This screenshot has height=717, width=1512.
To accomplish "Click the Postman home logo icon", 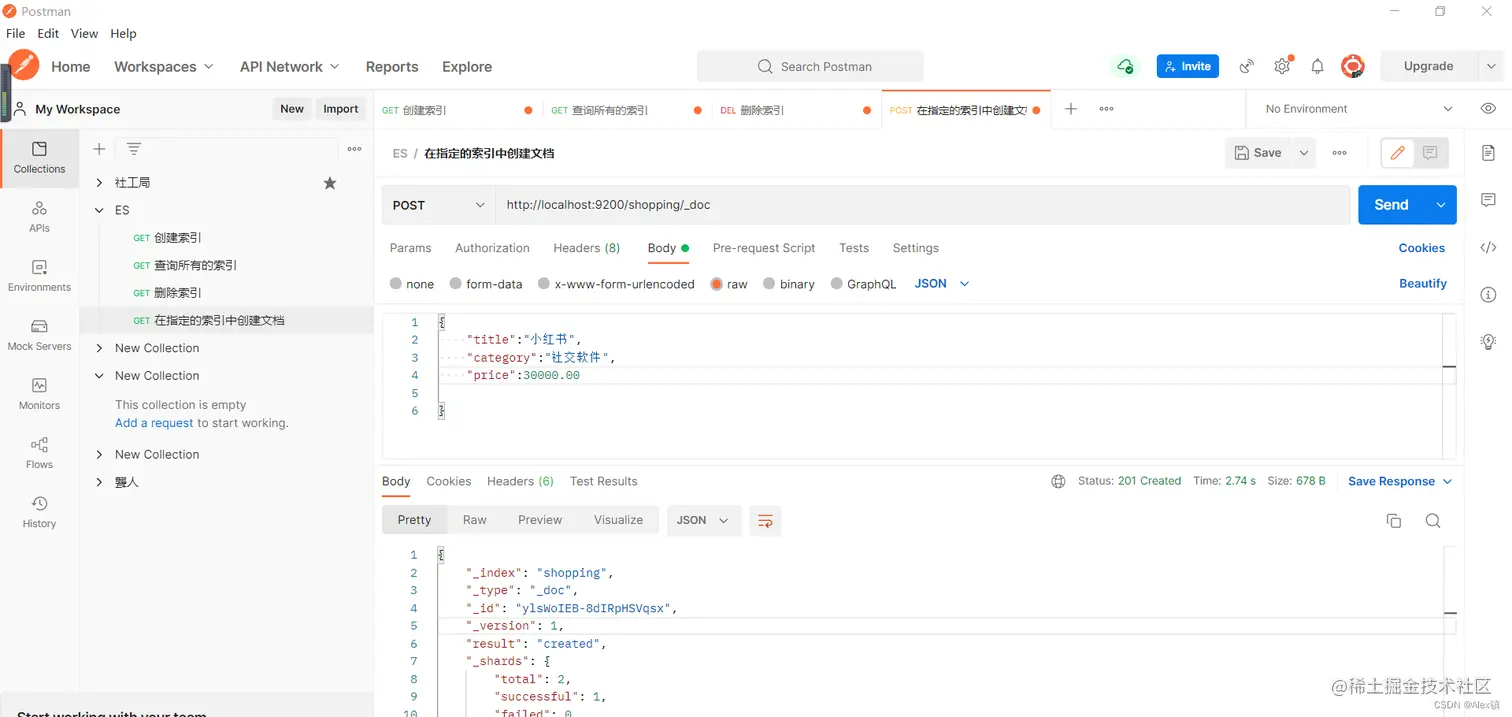I will click(23, 66).
